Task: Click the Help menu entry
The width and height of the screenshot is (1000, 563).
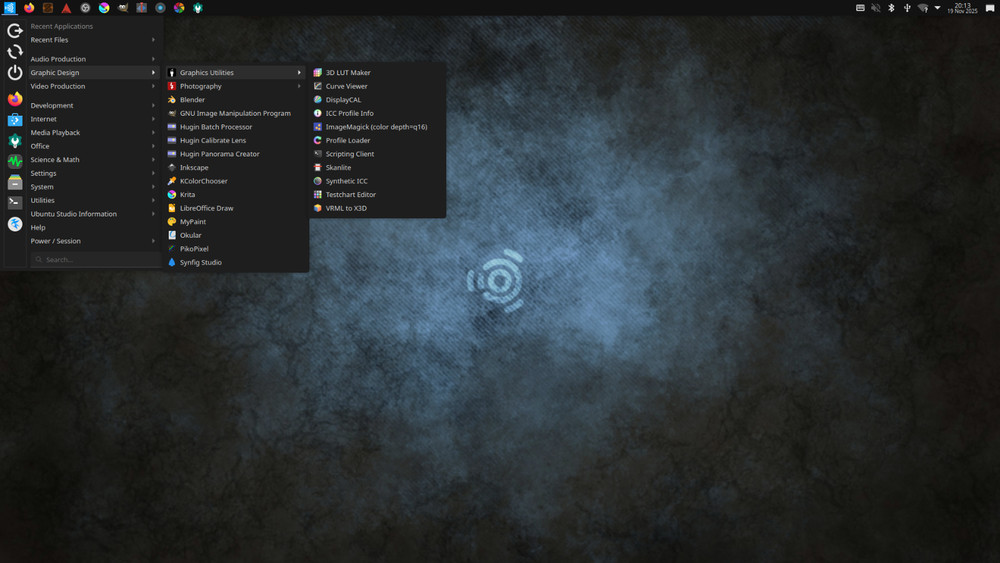Action: [x=93, y=228]
